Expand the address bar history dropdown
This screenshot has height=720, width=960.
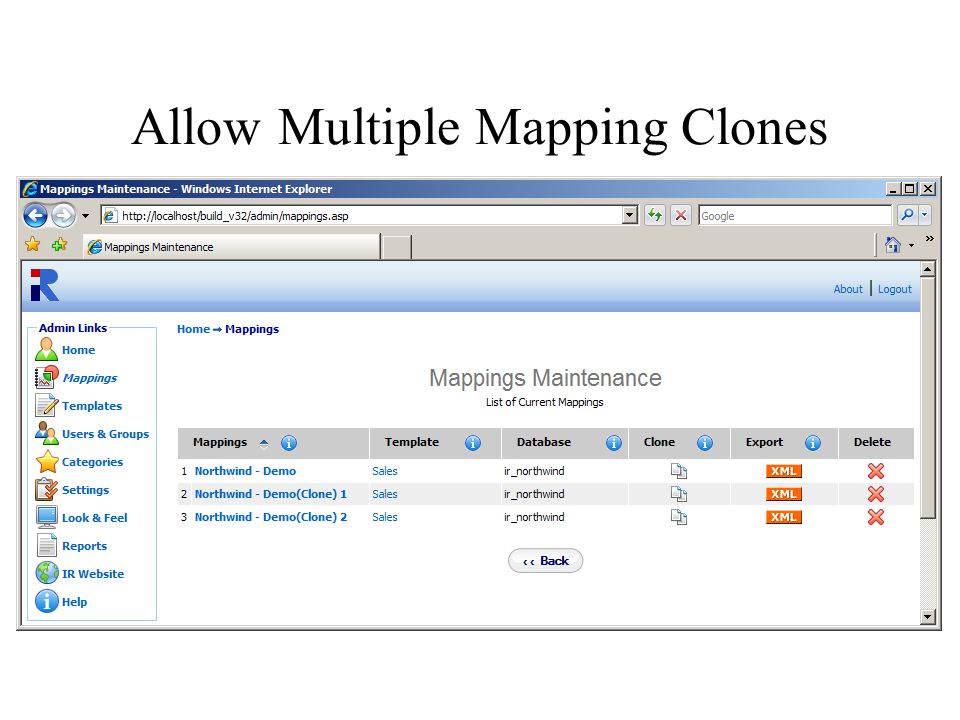[629, 216]
